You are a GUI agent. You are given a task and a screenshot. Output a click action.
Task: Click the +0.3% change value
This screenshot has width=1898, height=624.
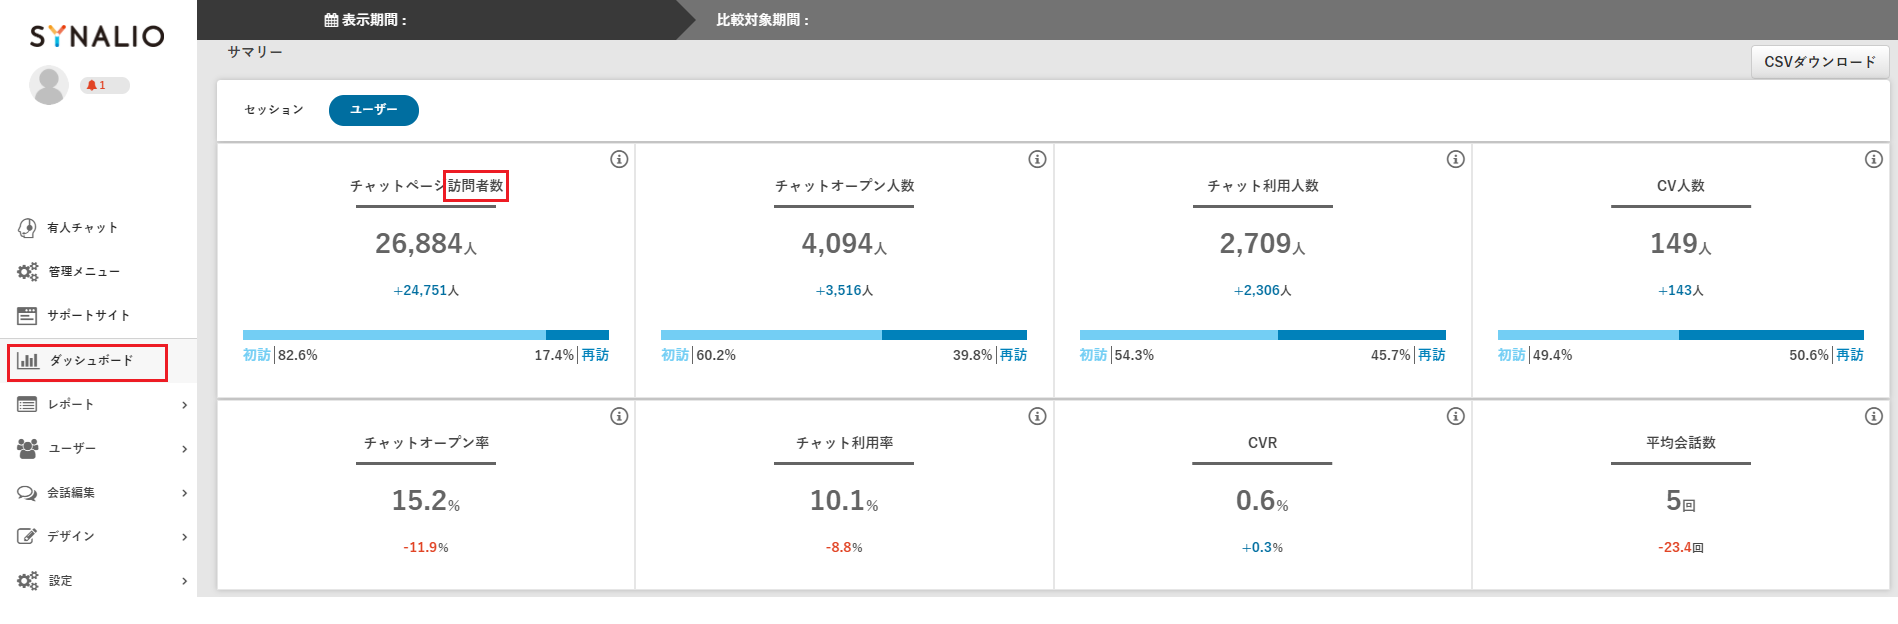coord(1262,548)
